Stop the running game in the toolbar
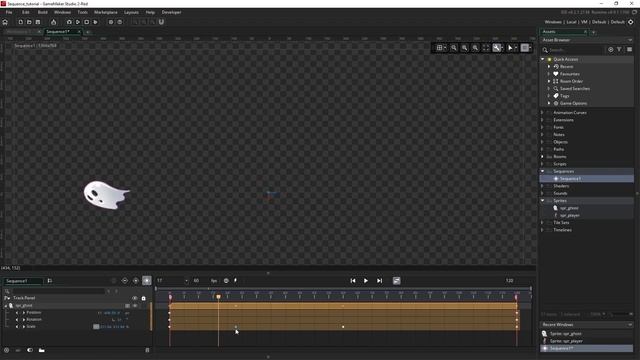The image size is (640, 360). point(87,22)
